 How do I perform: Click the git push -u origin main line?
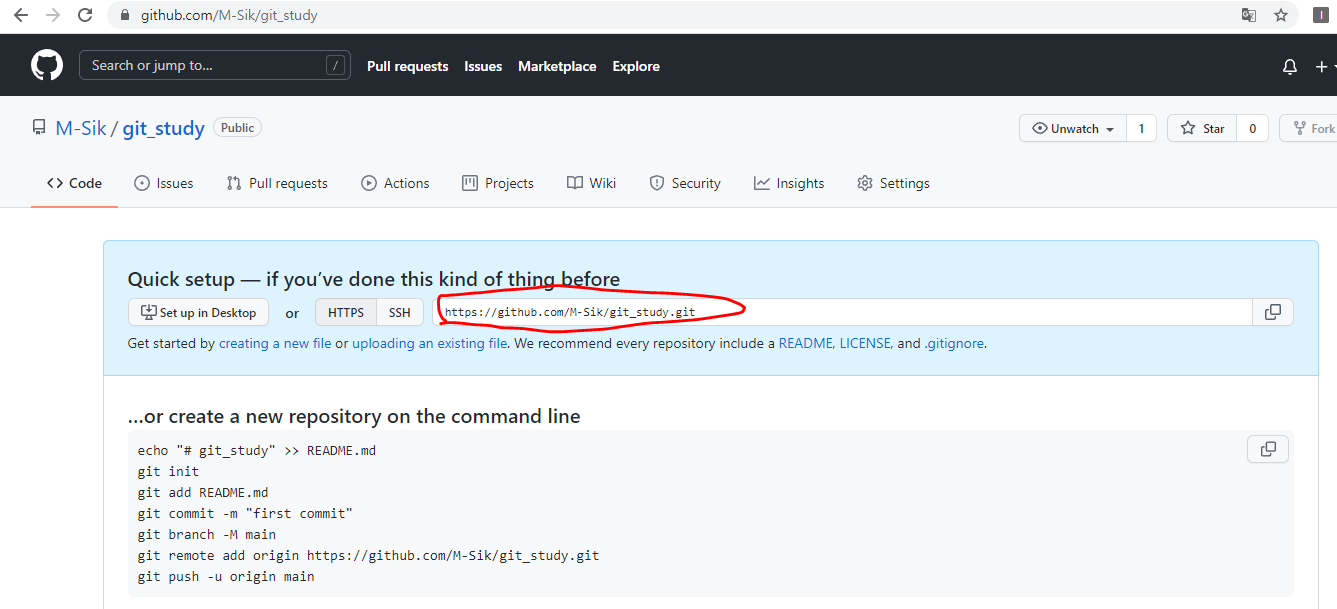click(x=226, y=576)
